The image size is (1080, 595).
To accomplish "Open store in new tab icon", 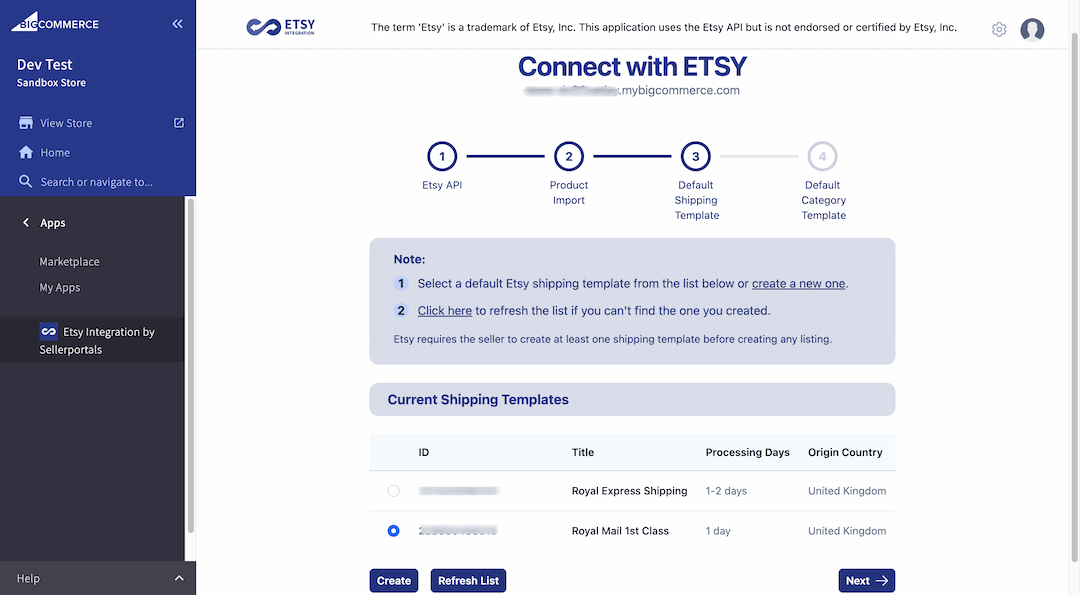I will [178, 123].
